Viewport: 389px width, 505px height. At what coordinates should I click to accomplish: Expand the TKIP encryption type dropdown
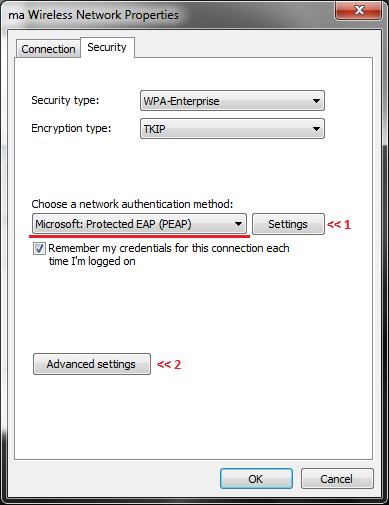coord(232,129)
